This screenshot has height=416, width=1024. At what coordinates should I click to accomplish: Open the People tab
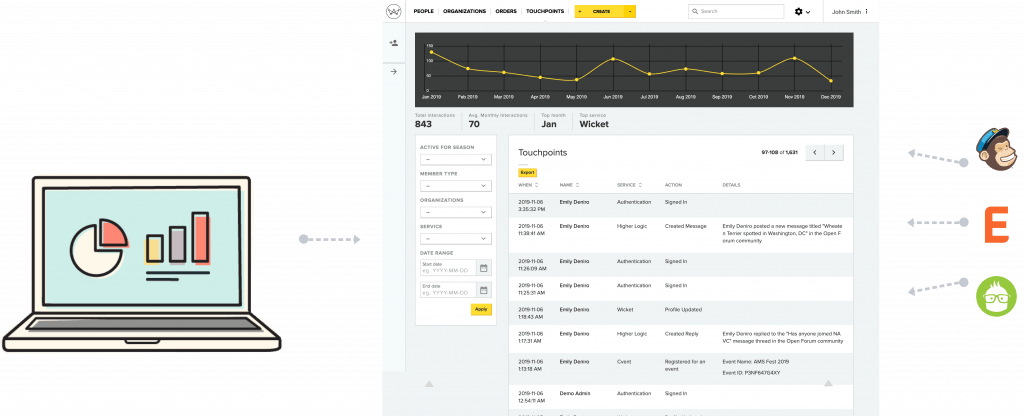point(424,12)
